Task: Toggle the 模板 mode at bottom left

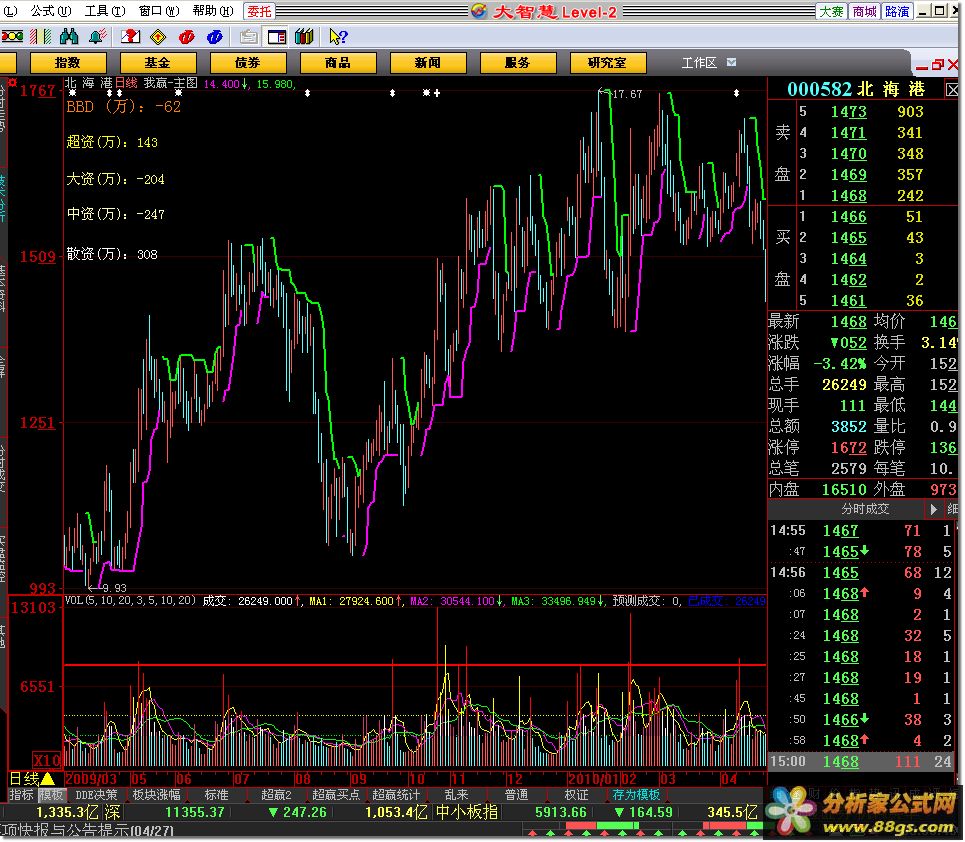Action: click(50, 795)
